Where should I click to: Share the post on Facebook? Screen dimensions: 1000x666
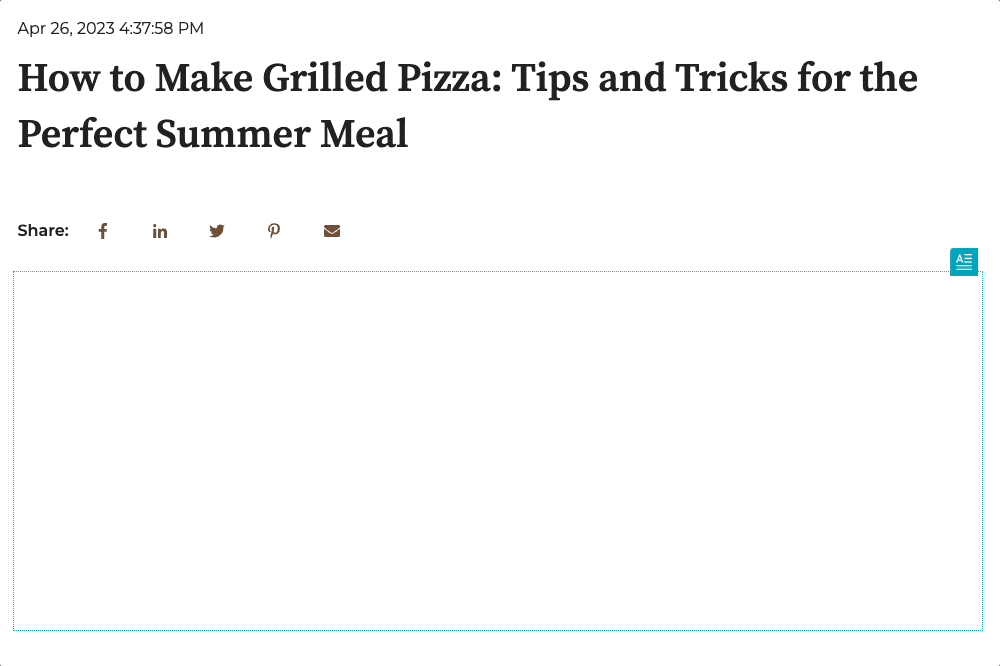(102, 231)
